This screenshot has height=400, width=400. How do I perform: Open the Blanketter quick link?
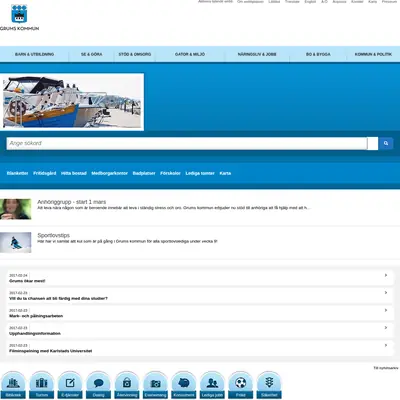(x=17, y=173)
